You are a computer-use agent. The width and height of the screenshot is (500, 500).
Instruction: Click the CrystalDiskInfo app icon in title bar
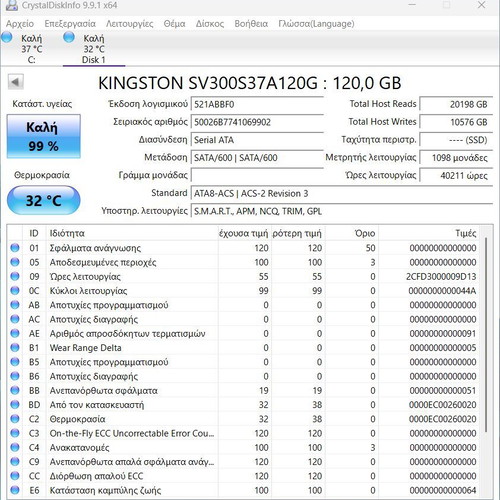tap(12, 5)
